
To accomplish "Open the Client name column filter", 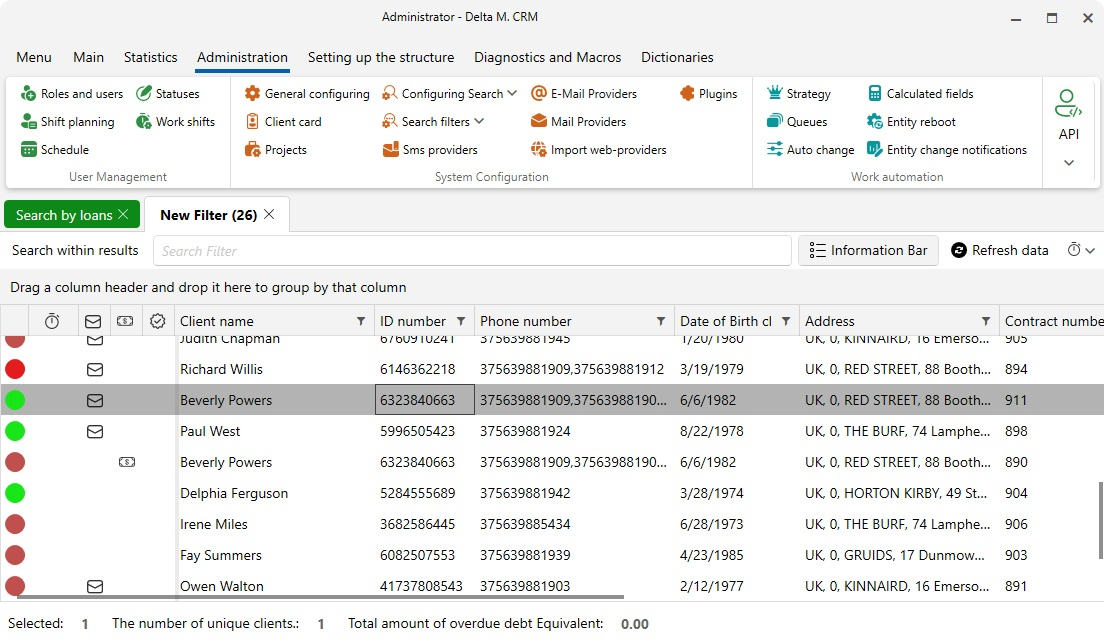I will point(361,322).
